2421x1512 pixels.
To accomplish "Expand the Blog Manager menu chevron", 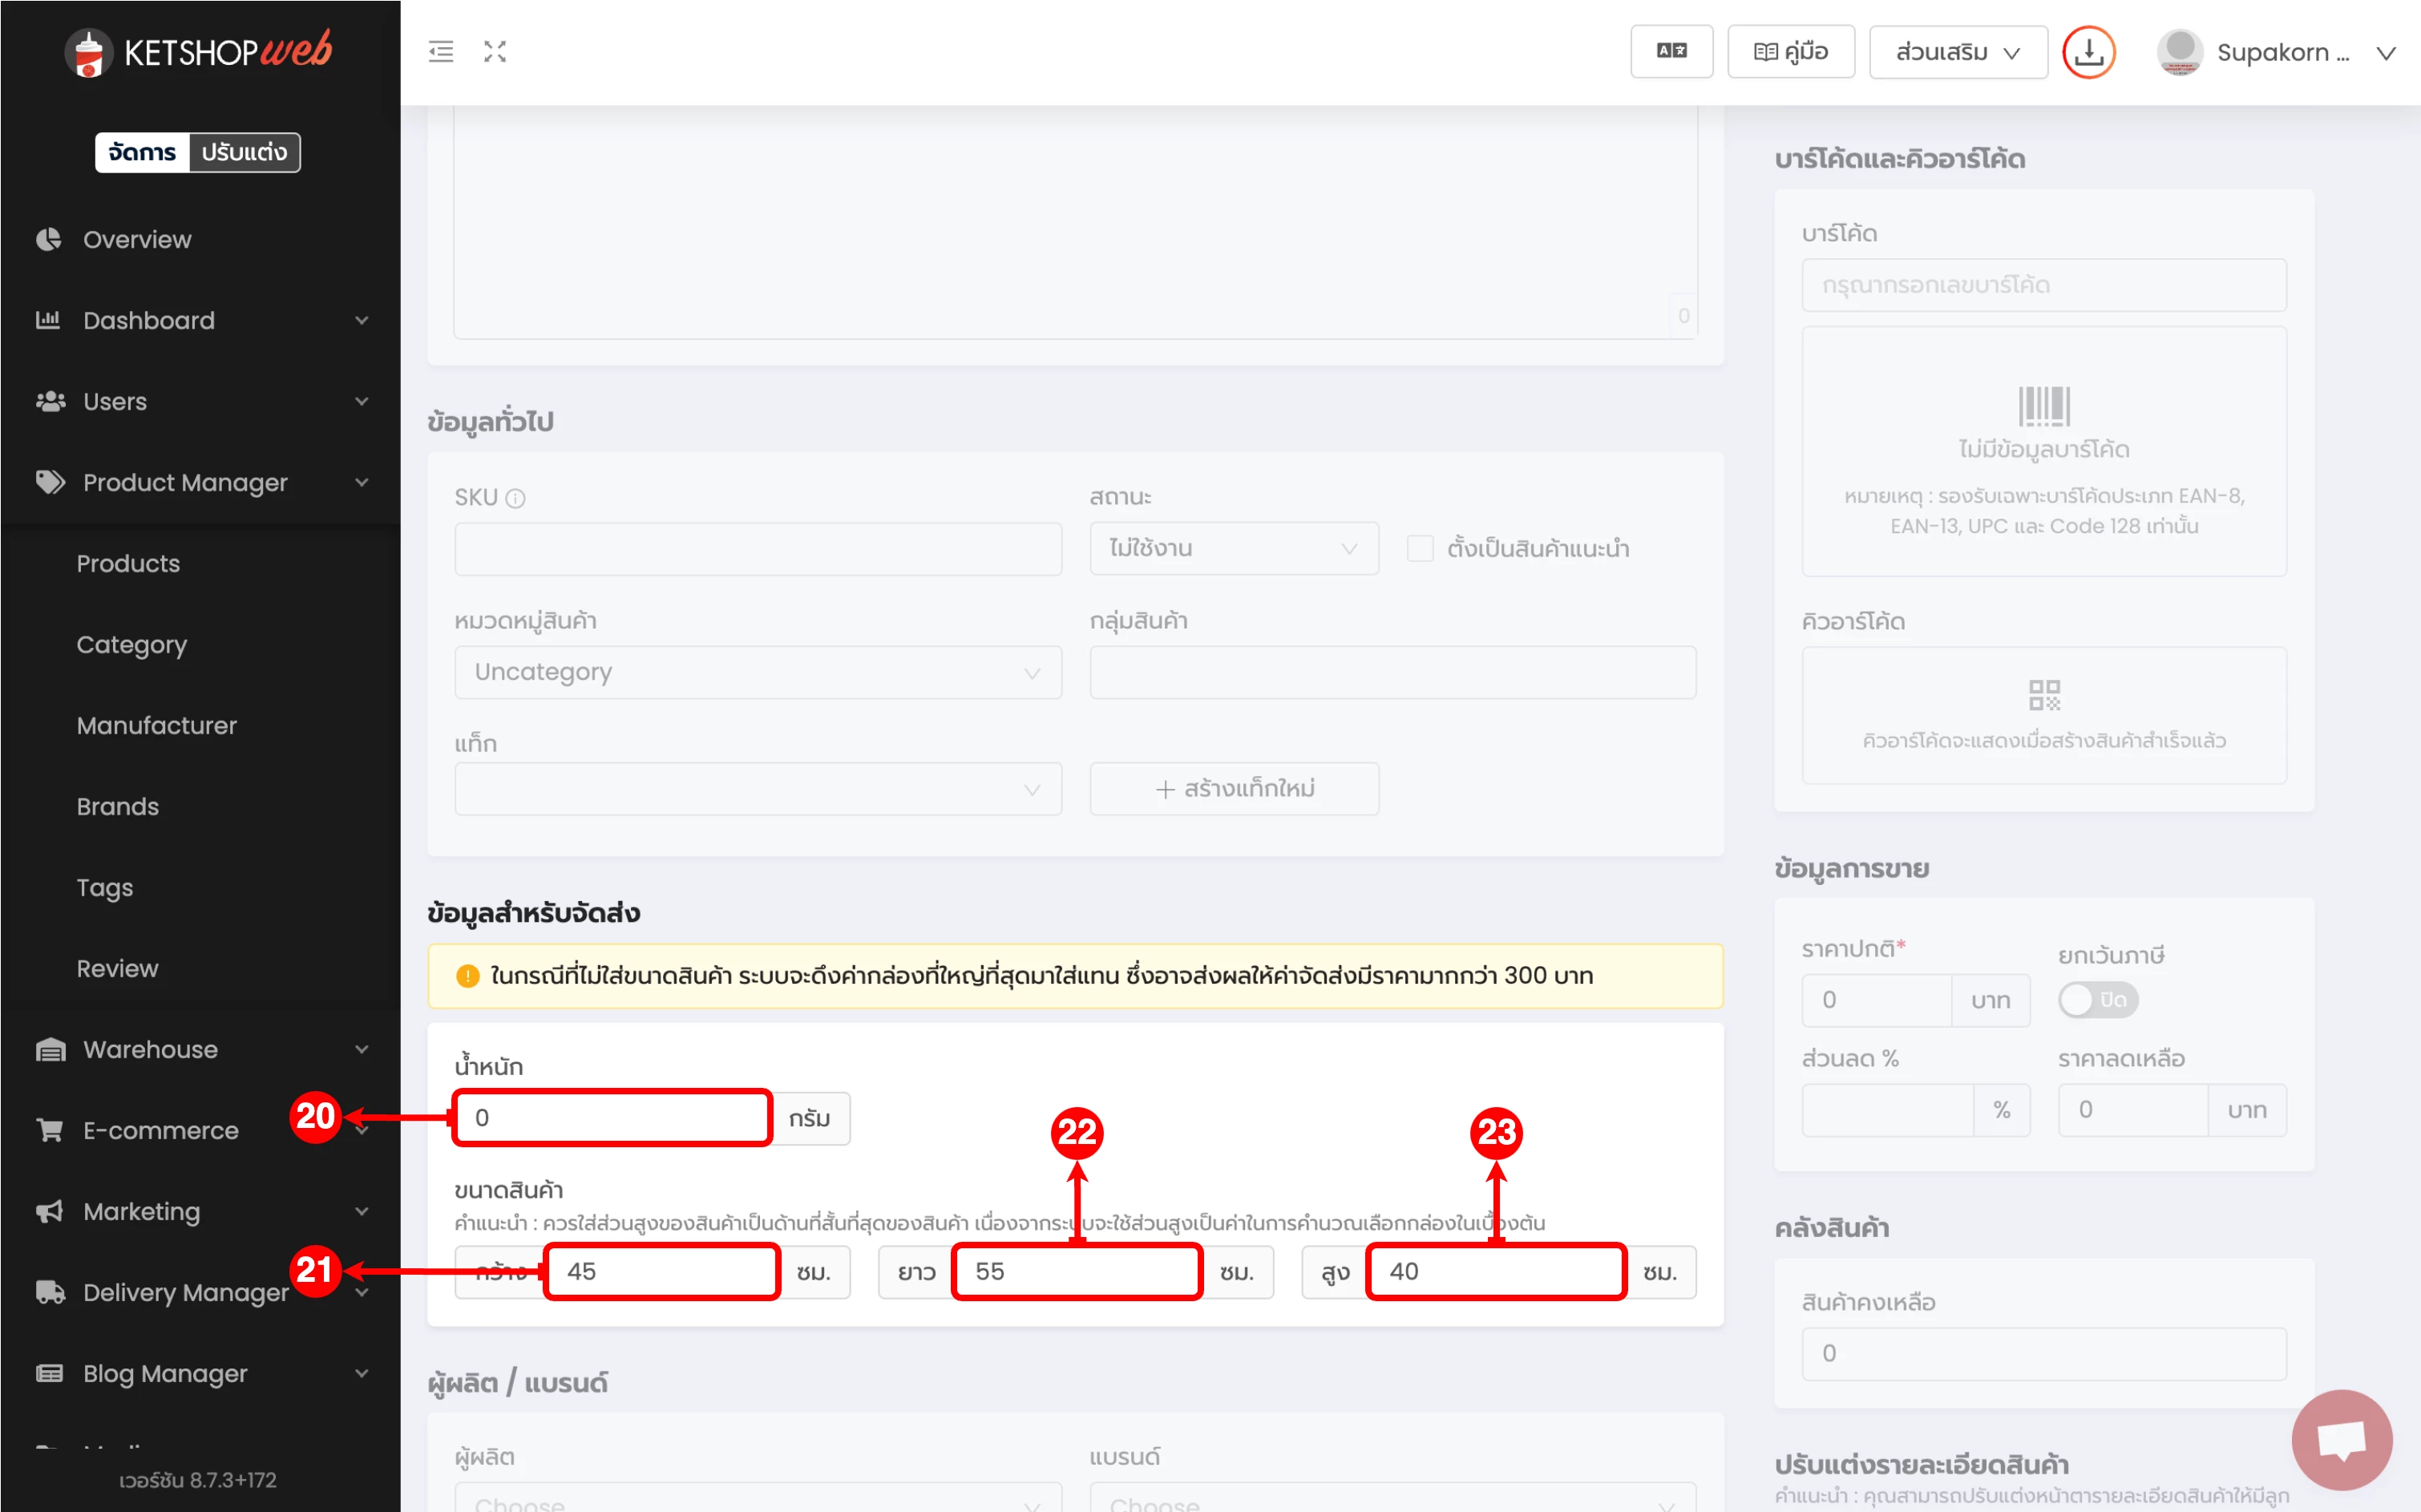I will [361, 1373].
